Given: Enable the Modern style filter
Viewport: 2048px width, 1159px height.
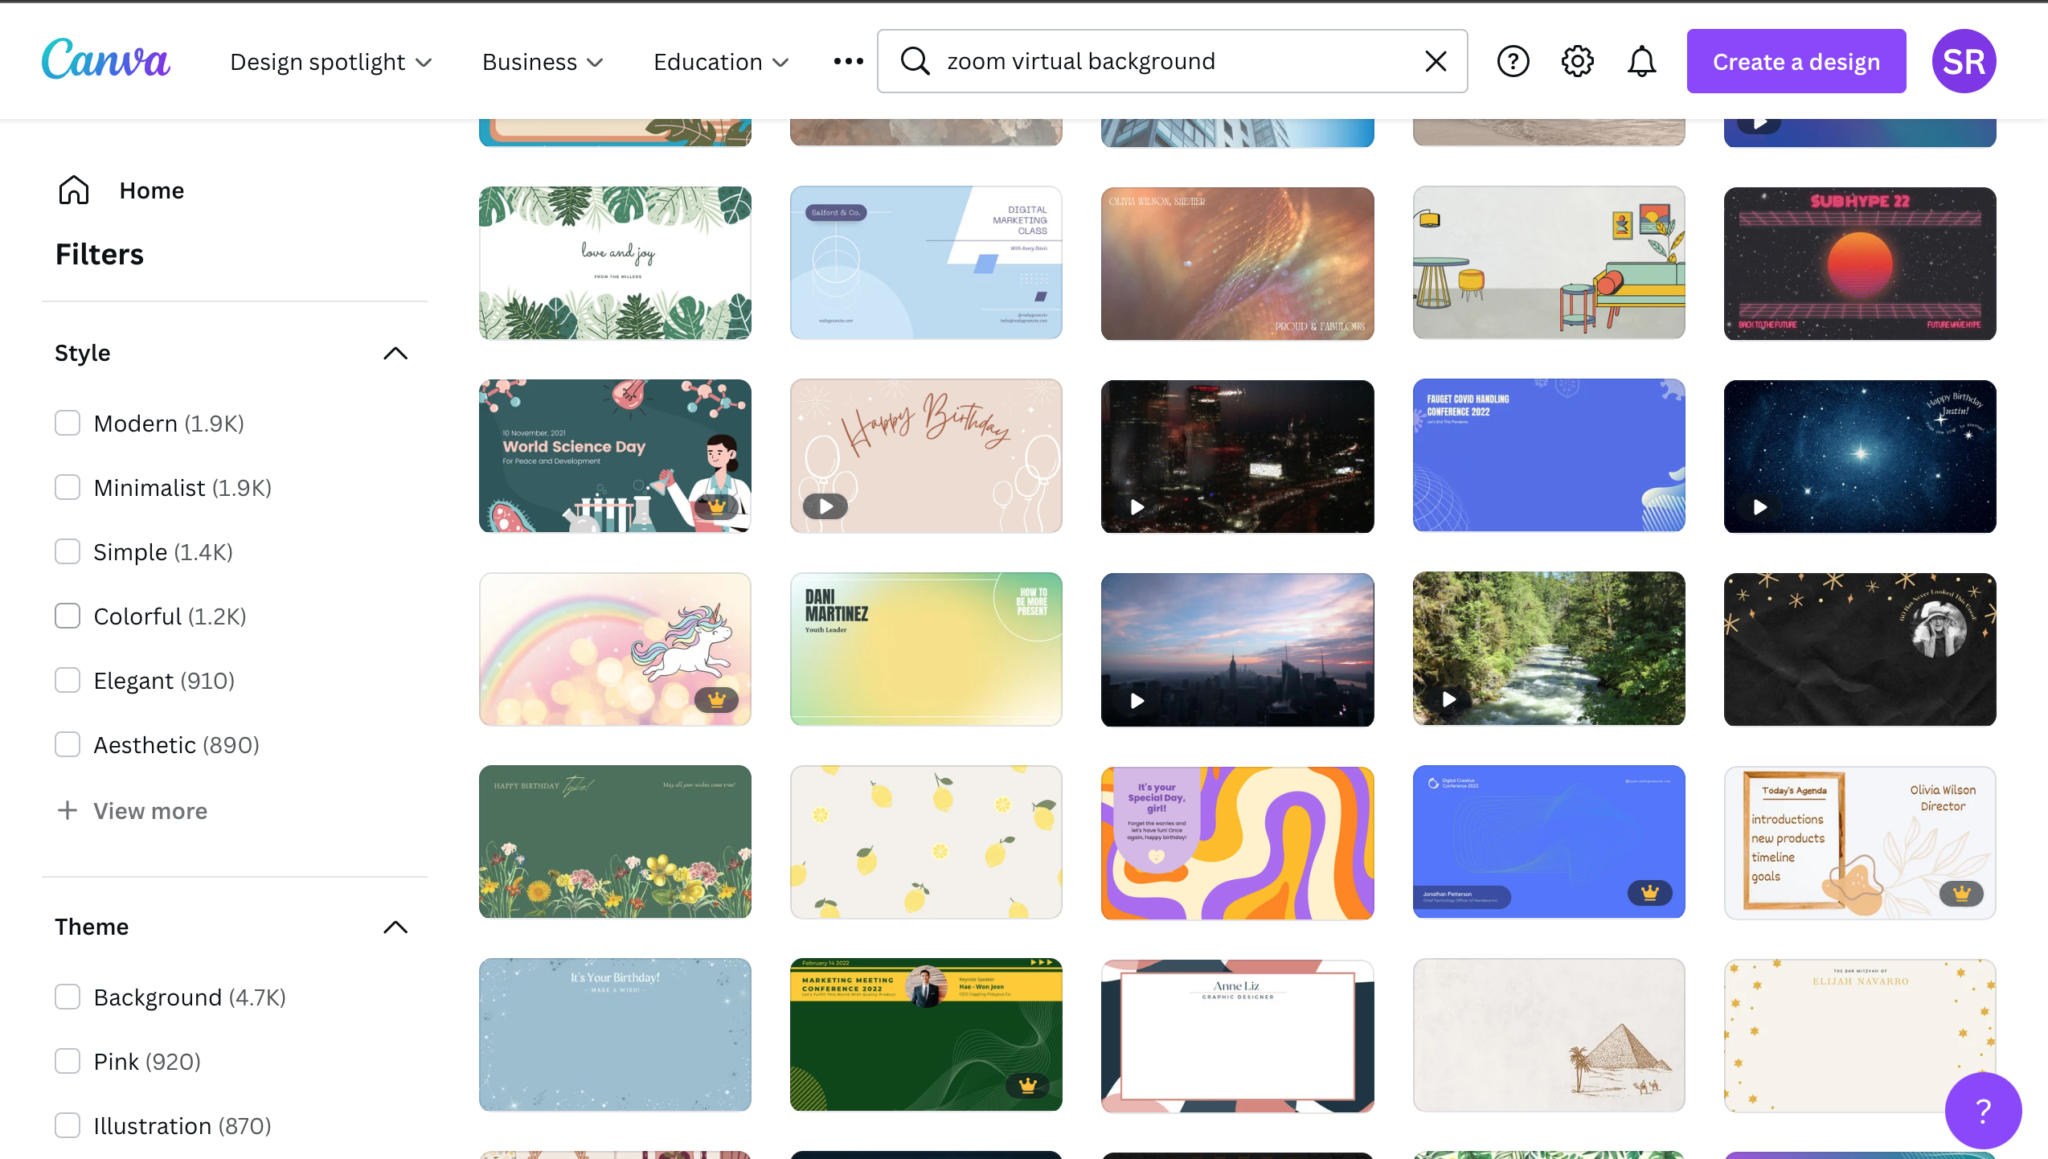Looking at the screenshot, I should click(x=67, y=422).
